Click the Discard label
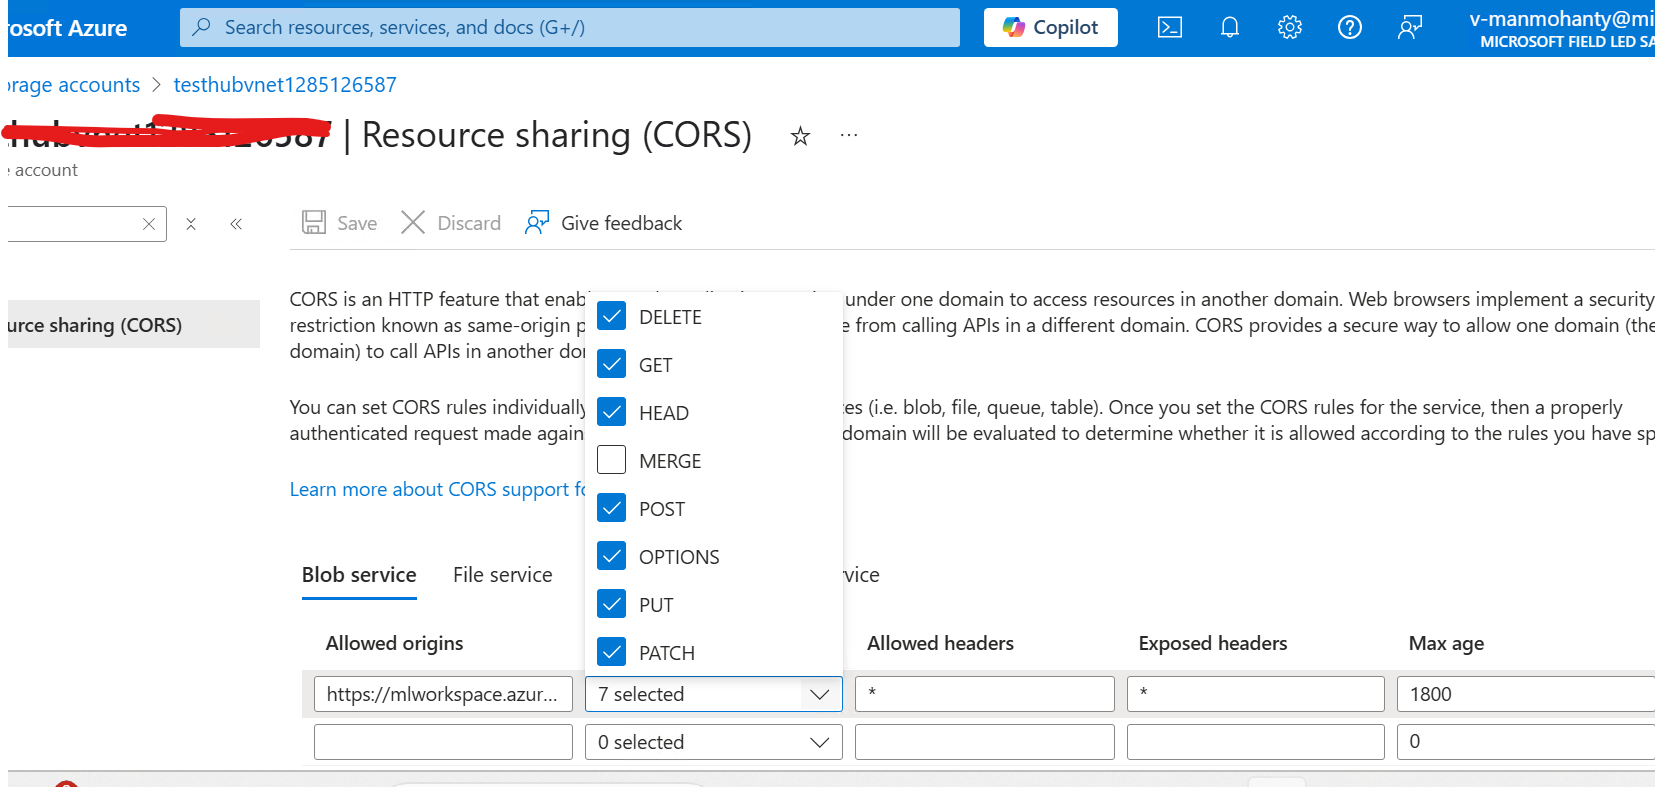The height and width of the screenshot is (787, 1655). pos(469,223)
